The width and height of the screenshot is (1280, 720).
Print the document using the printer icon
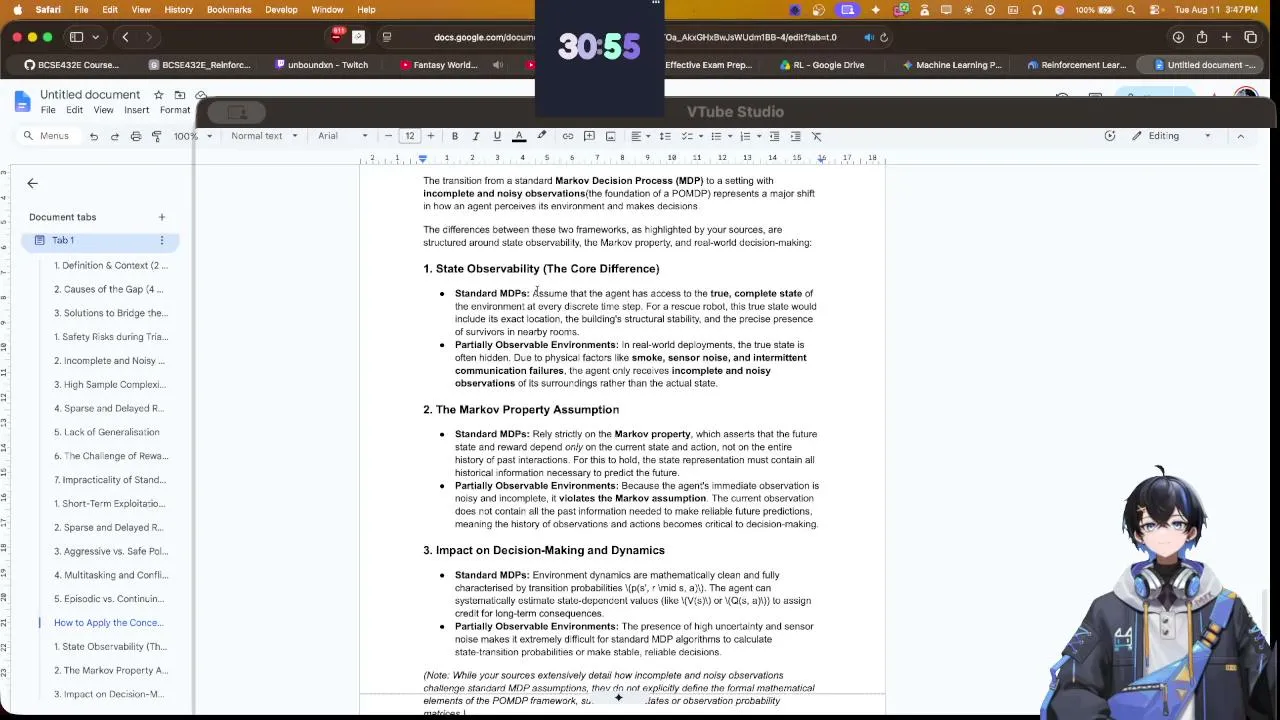pos(136,136)
